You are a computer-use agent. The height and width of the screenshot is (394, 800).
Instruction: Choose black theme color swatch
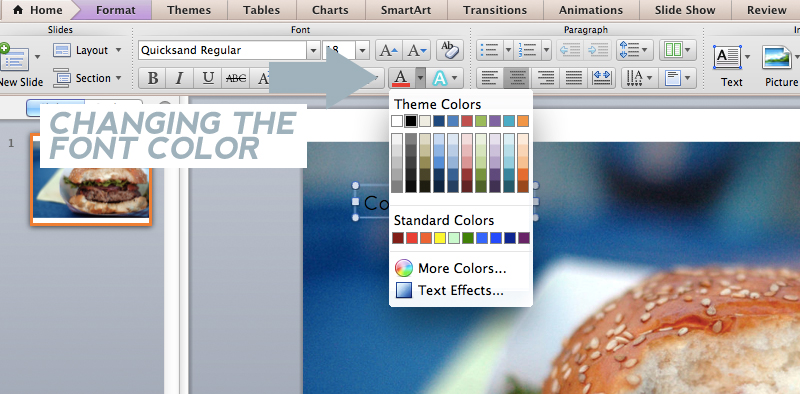(x=411, y=121)
